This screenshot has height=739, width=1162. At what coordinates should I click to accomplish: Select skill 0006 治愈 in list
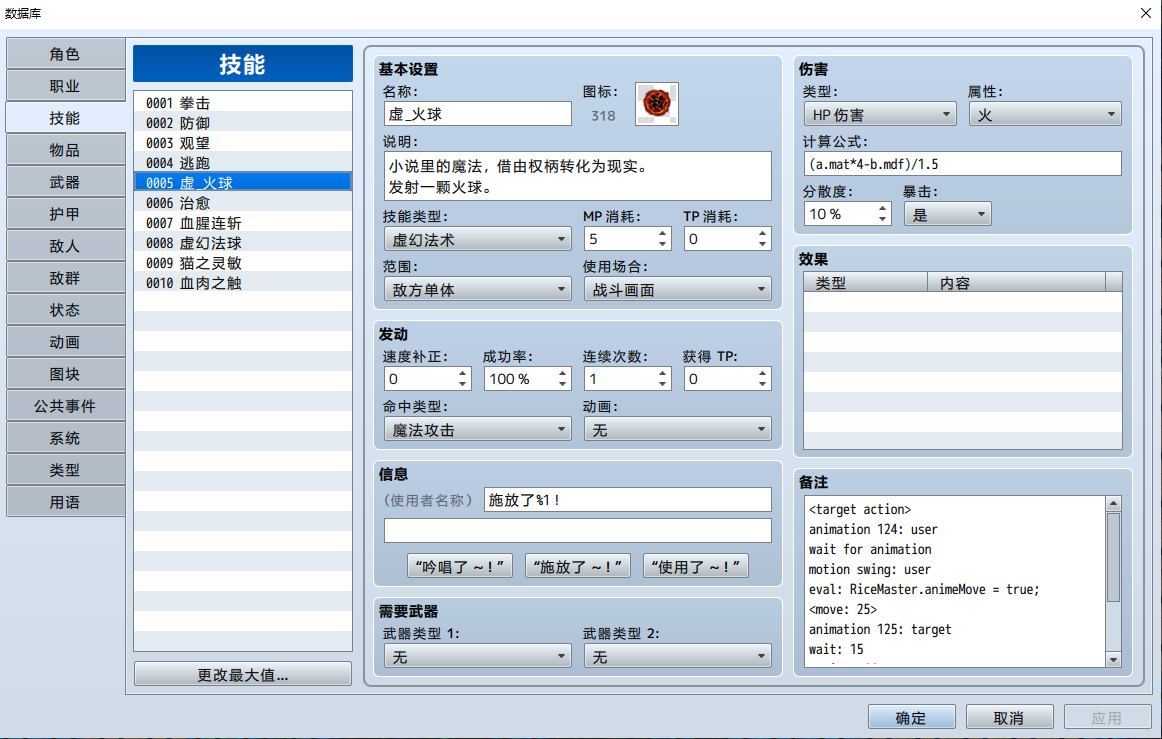tap(243, 203)
